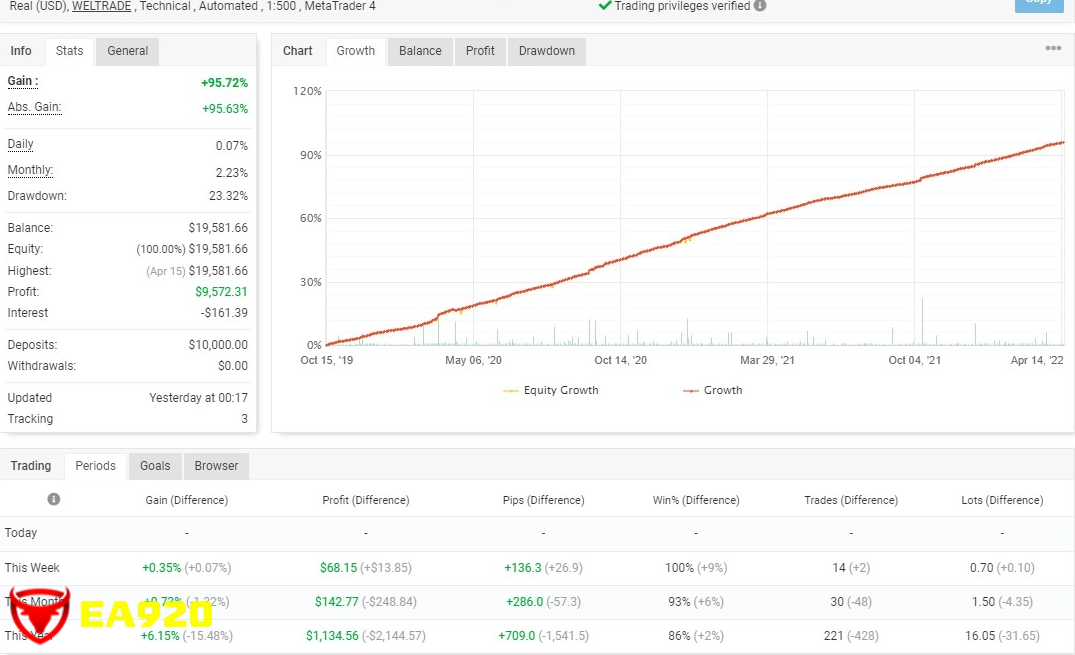Toggle the Growth legend series
This screenshot has height=655, width=1075.
click(712, 390)
